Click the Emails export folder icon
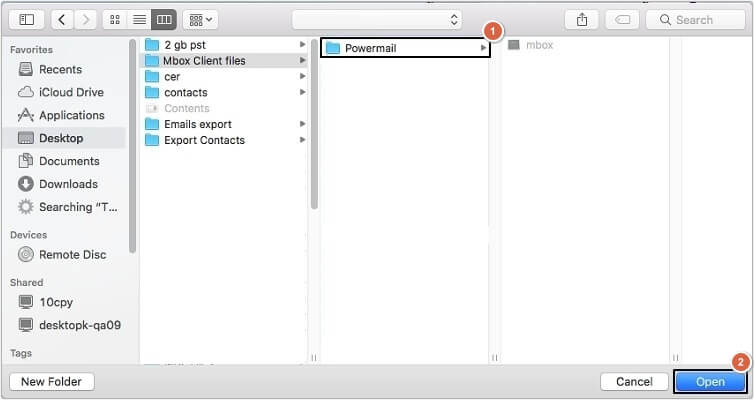Image resolution: width=755 pixels, height=401 pixels. [152, 124]
